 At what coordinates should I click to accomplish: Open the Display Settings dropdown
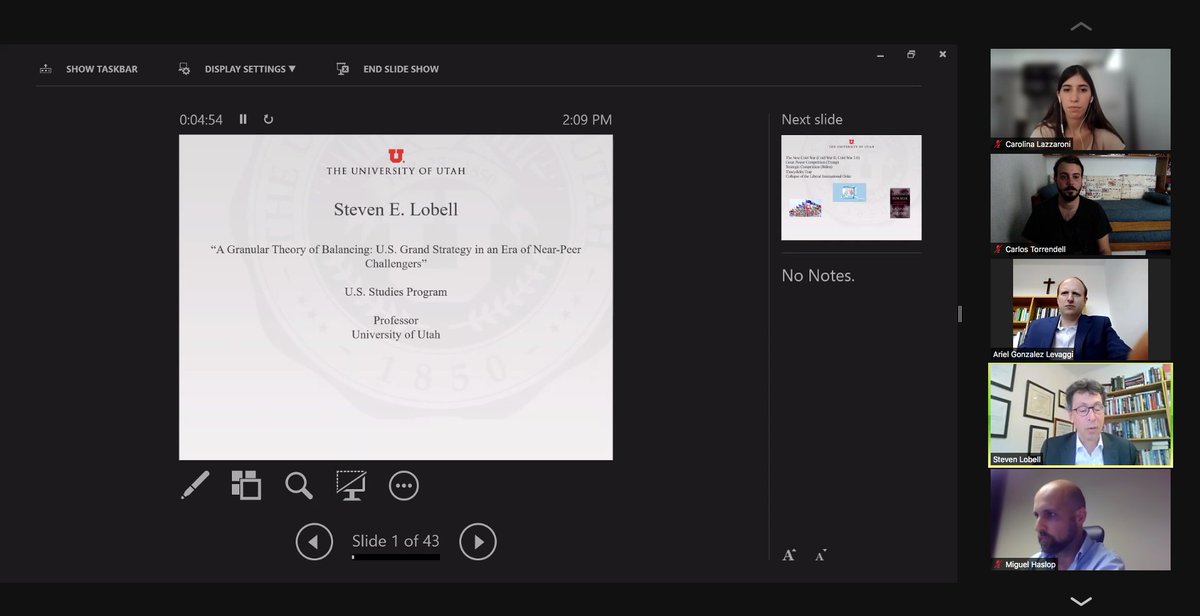(250, 69)
